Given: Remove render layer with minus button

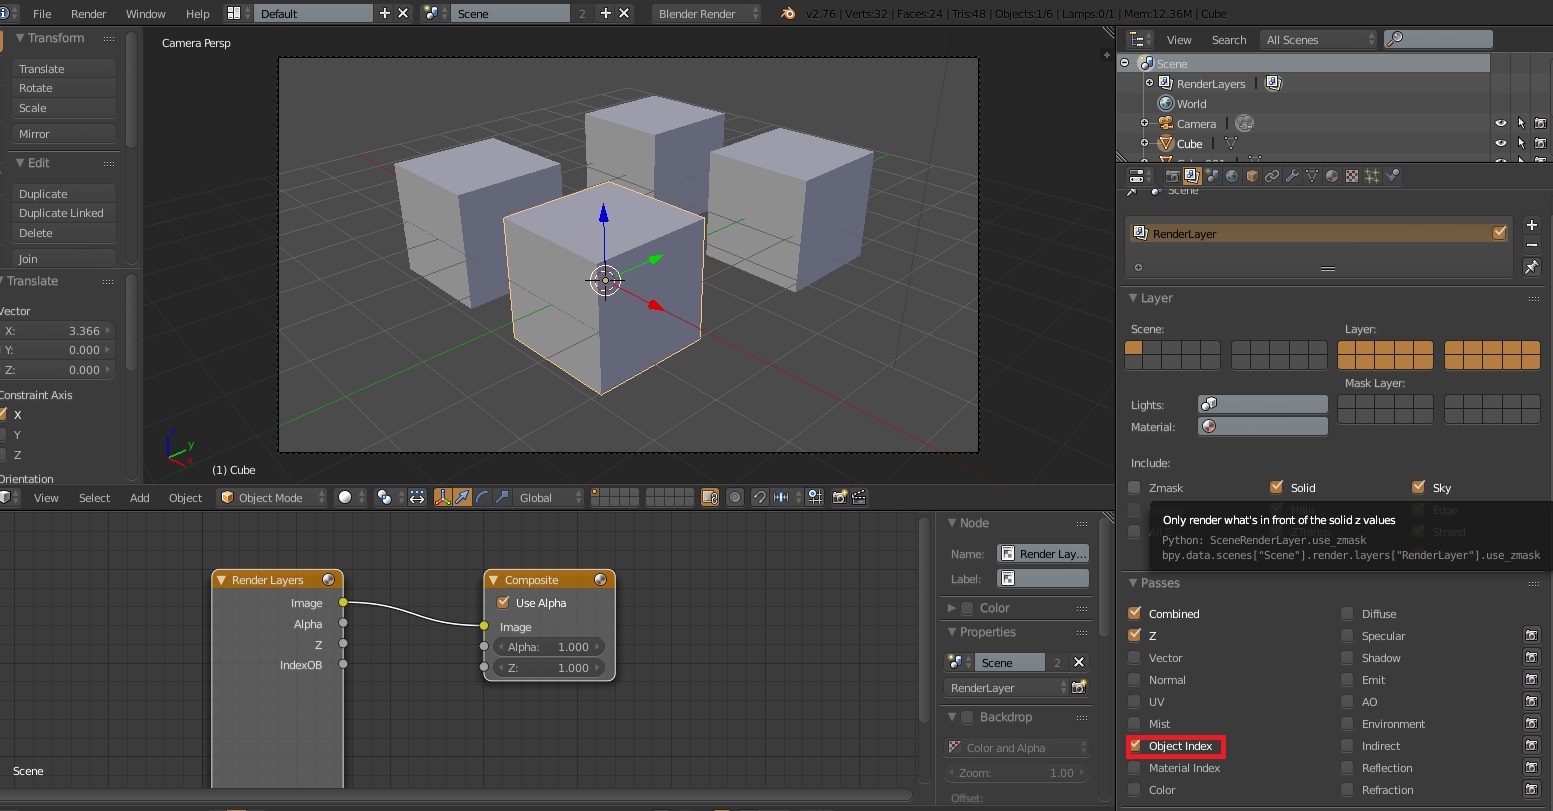Looking at the screenshot, I should point(1531,245).
